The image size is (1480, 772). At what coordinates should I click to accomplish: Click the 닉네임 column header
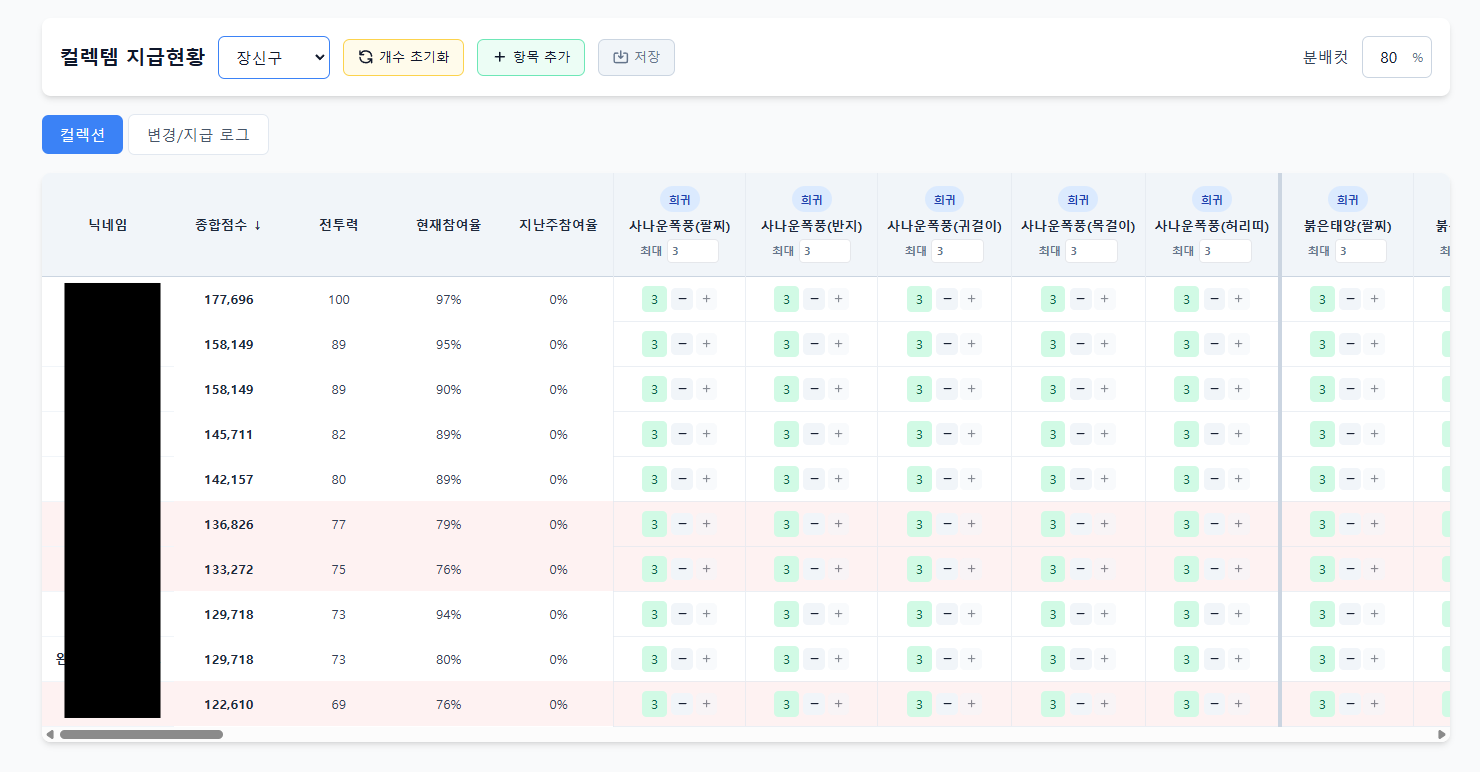pyautogui.click(x=108, y=225)
